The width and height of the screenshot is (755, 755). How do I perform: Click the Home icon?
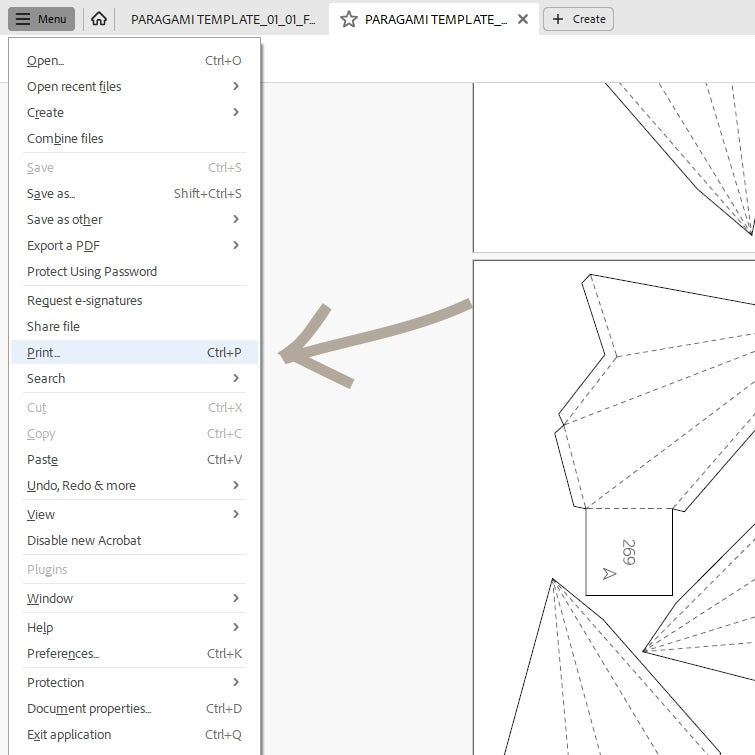click(99, 19)
